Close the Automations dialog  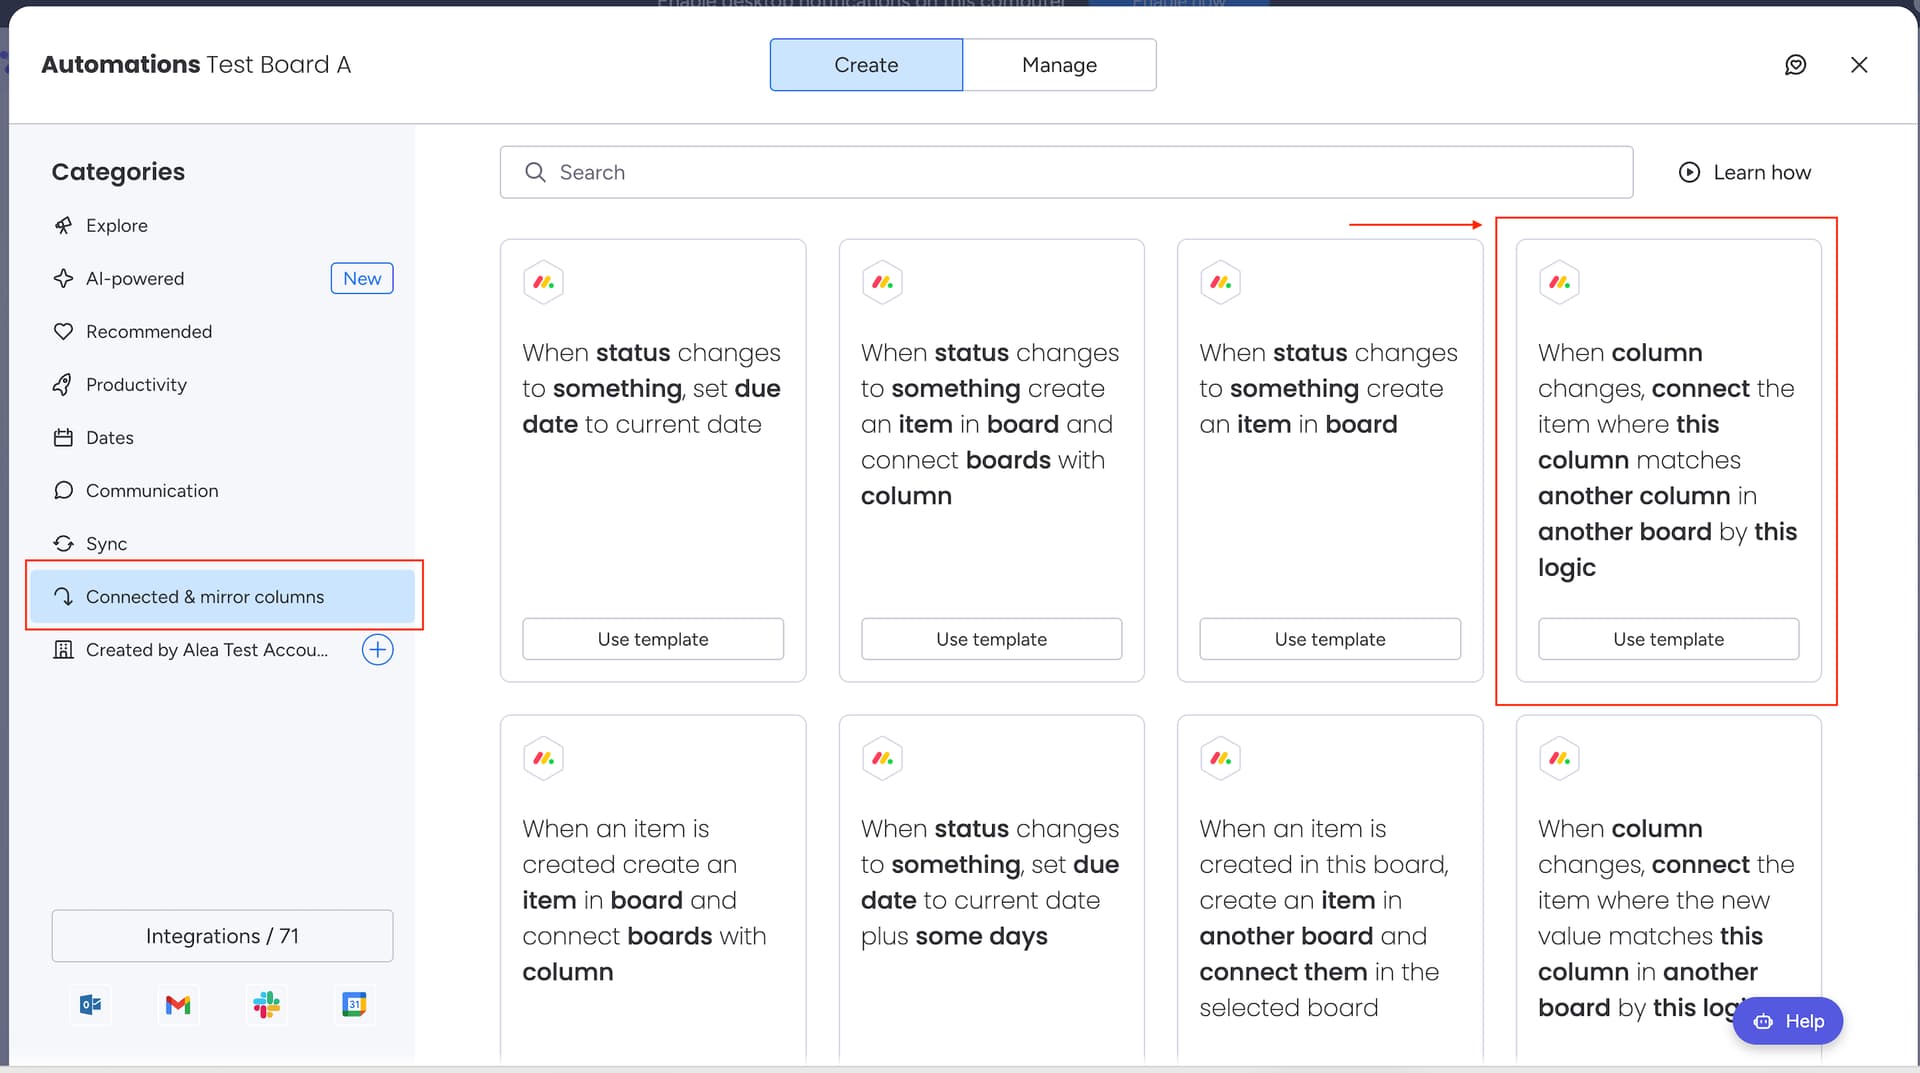[x=1859, y=65]
